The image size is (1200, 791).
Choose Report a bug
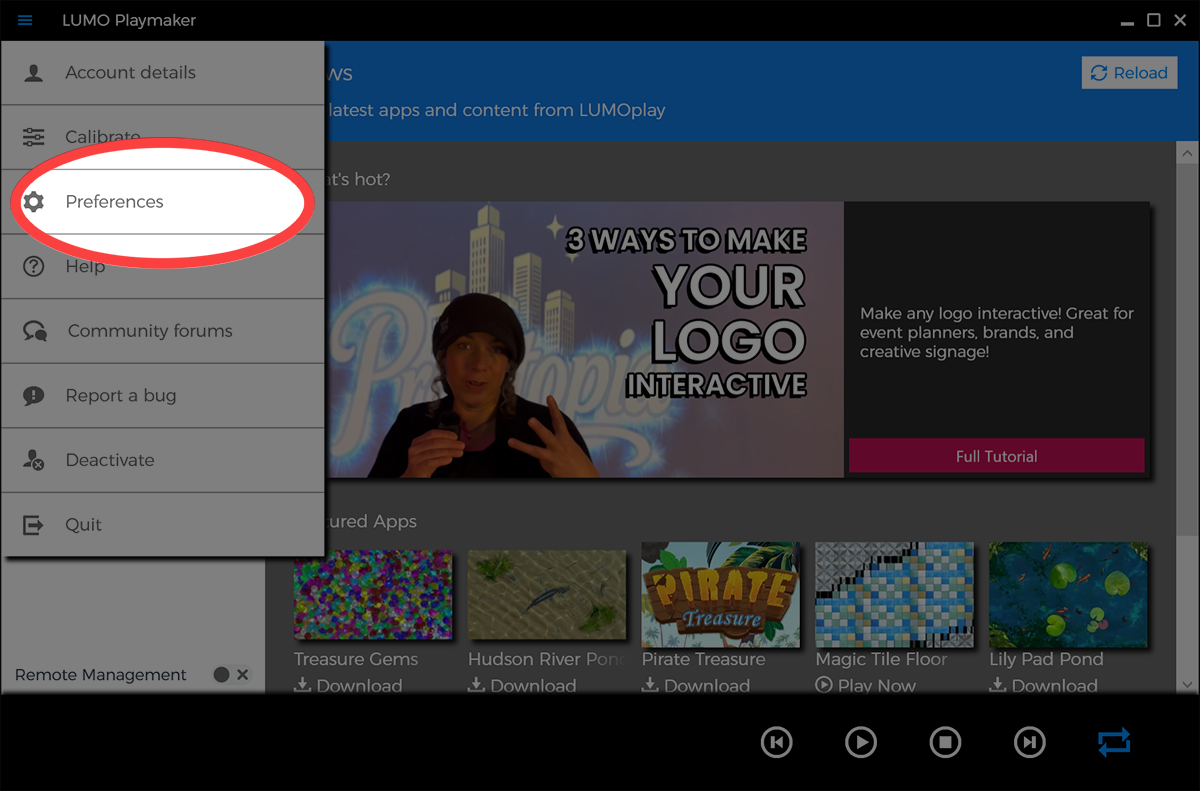point(120,396)
